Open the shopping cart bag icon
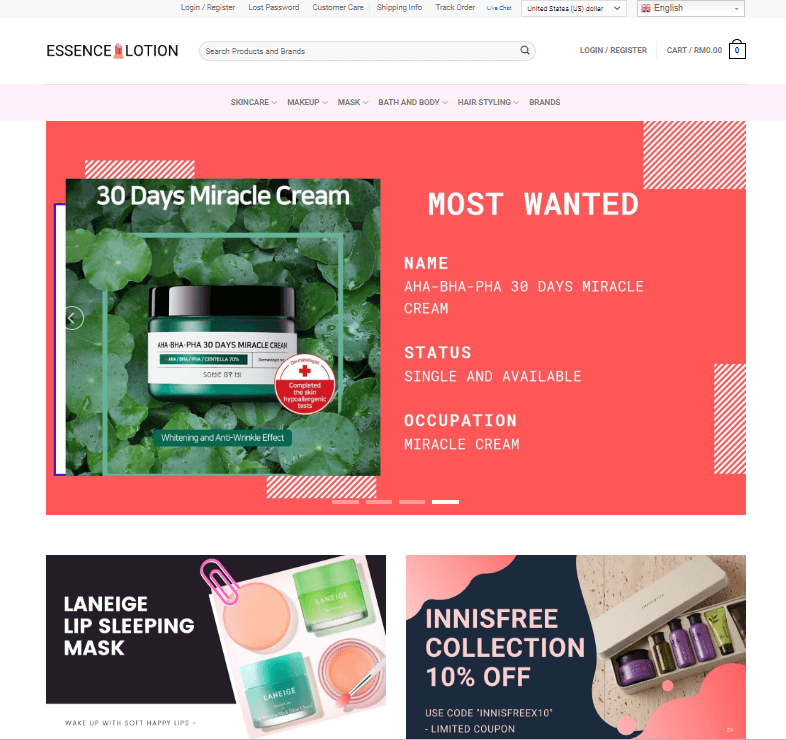786x740 pixels. [737, 49]
